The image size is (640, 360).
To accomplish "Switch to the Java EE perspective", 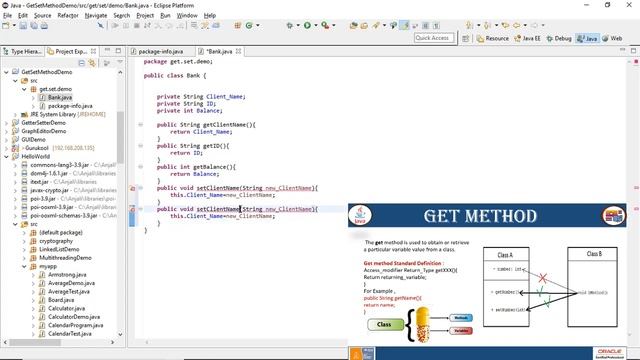I will click(x=527, y=38).
